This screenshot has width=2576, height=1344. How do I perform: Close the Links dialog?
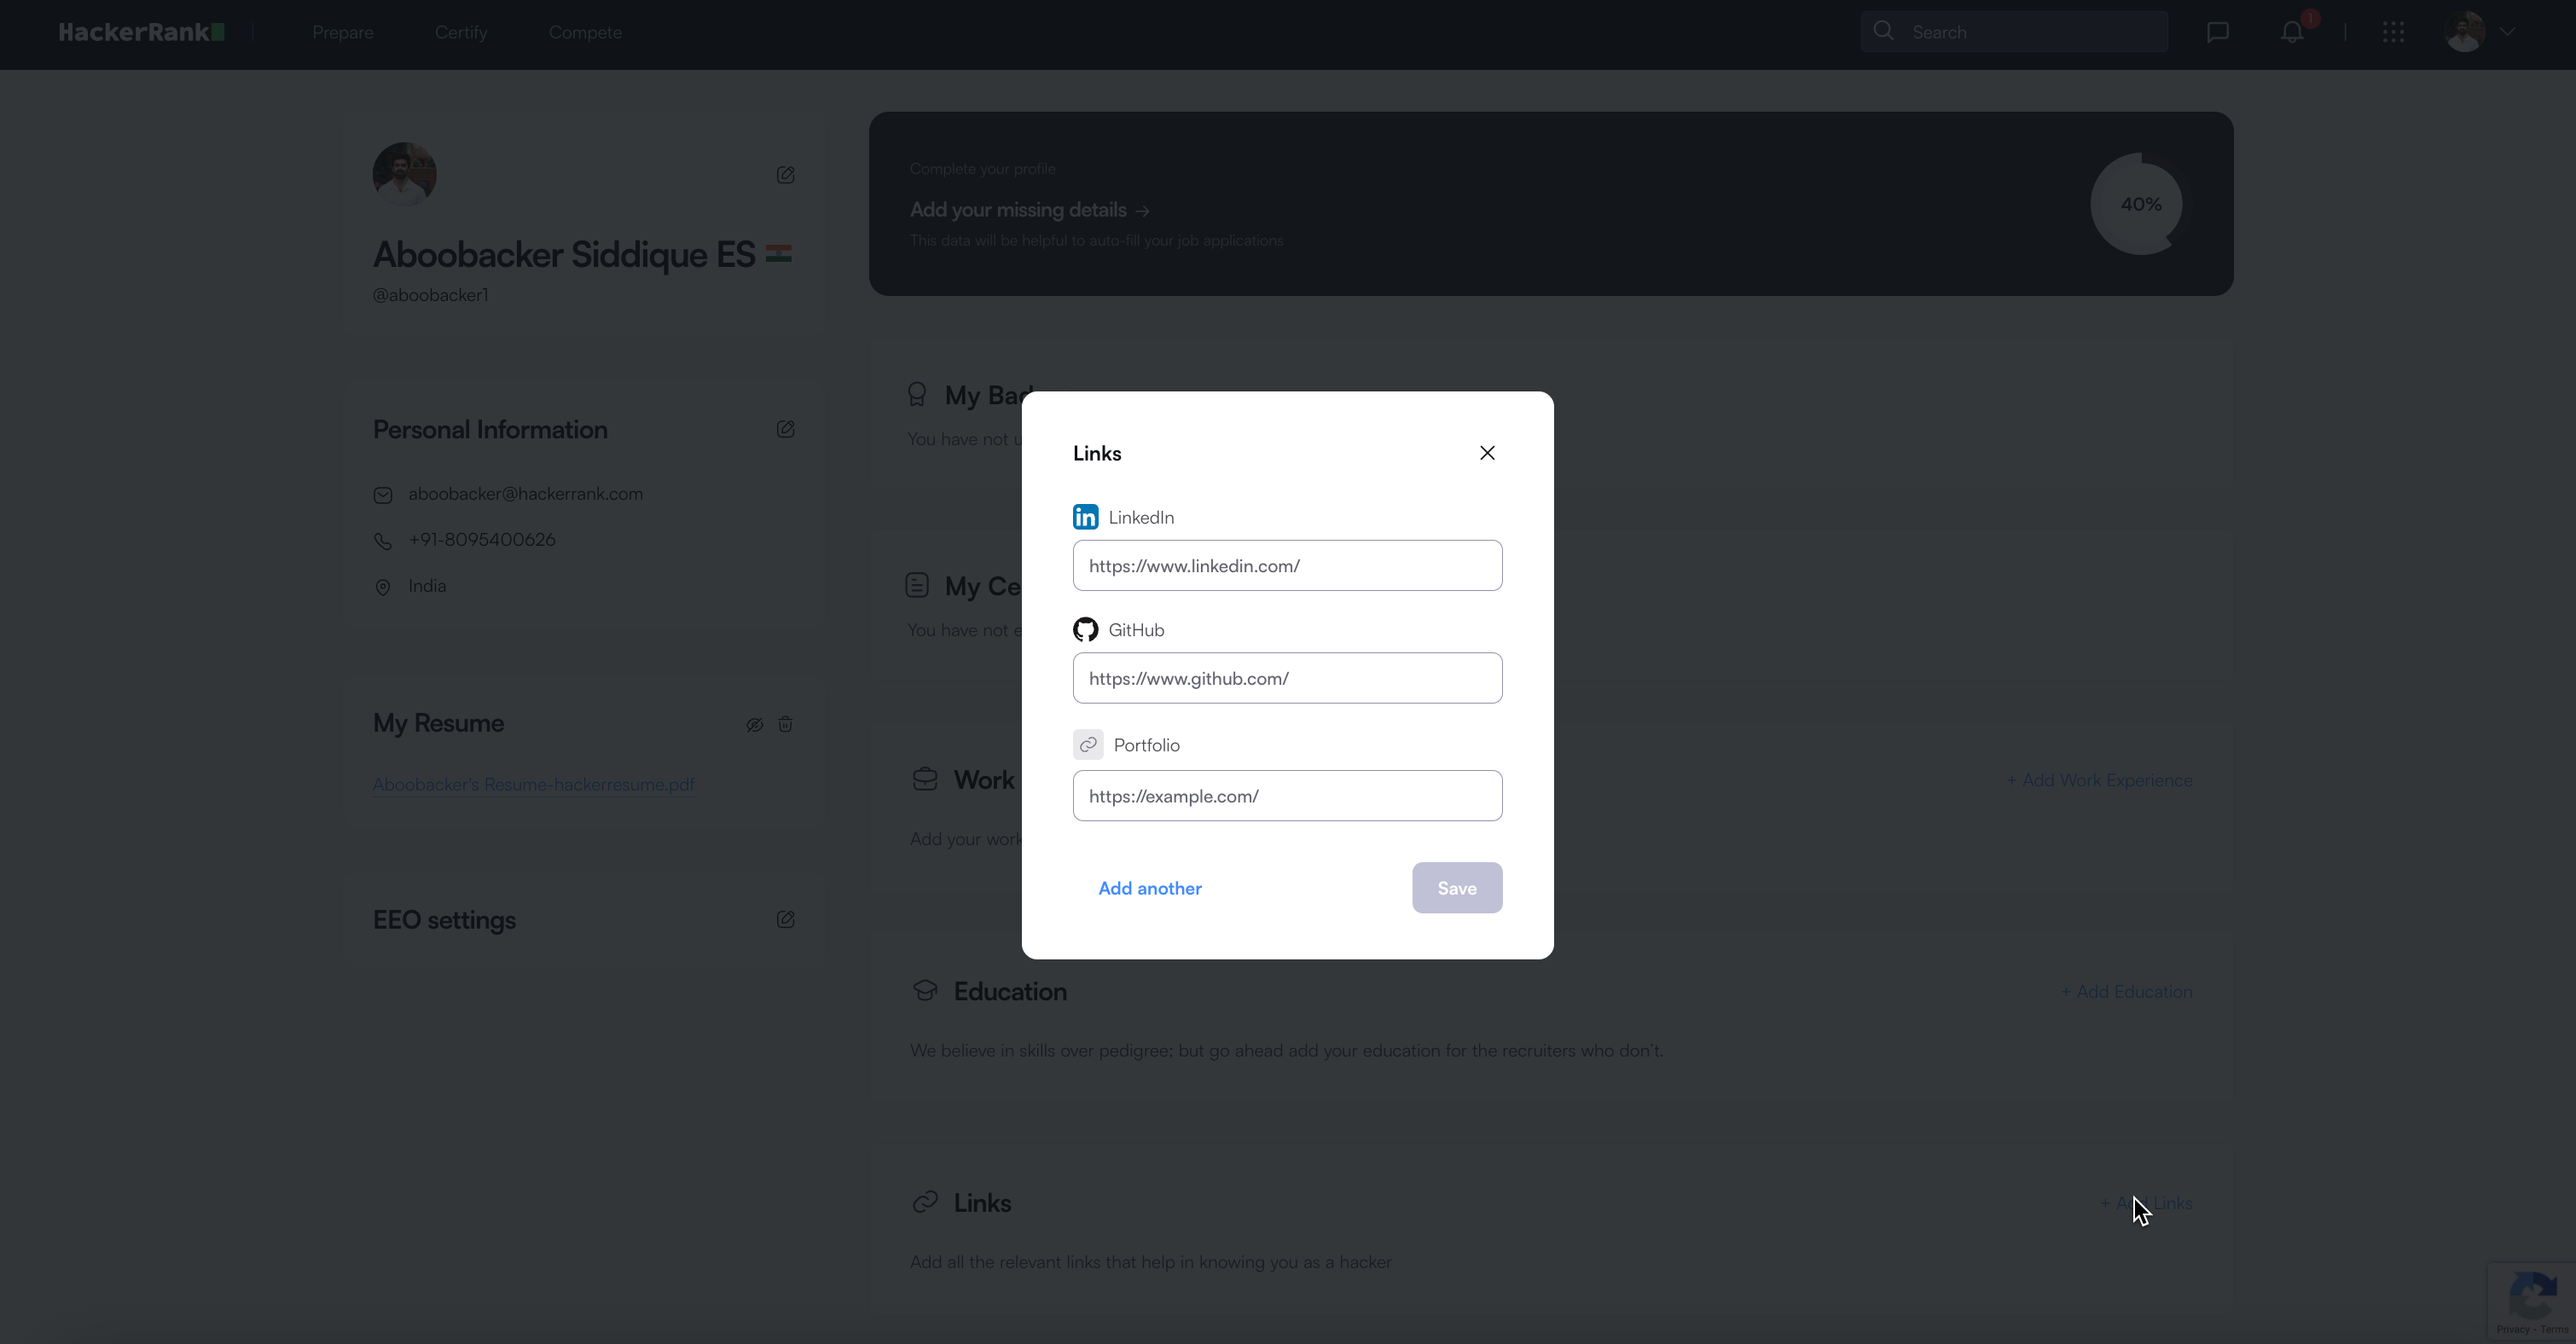coord(1487,453)
